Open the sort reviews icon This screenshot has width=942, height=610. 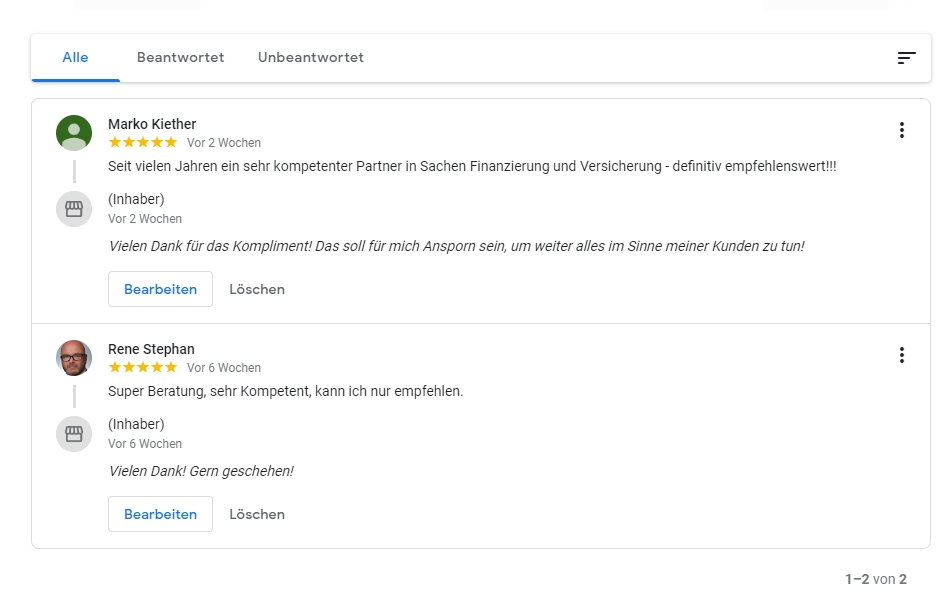pyautogui.click(x=906, y=58)
